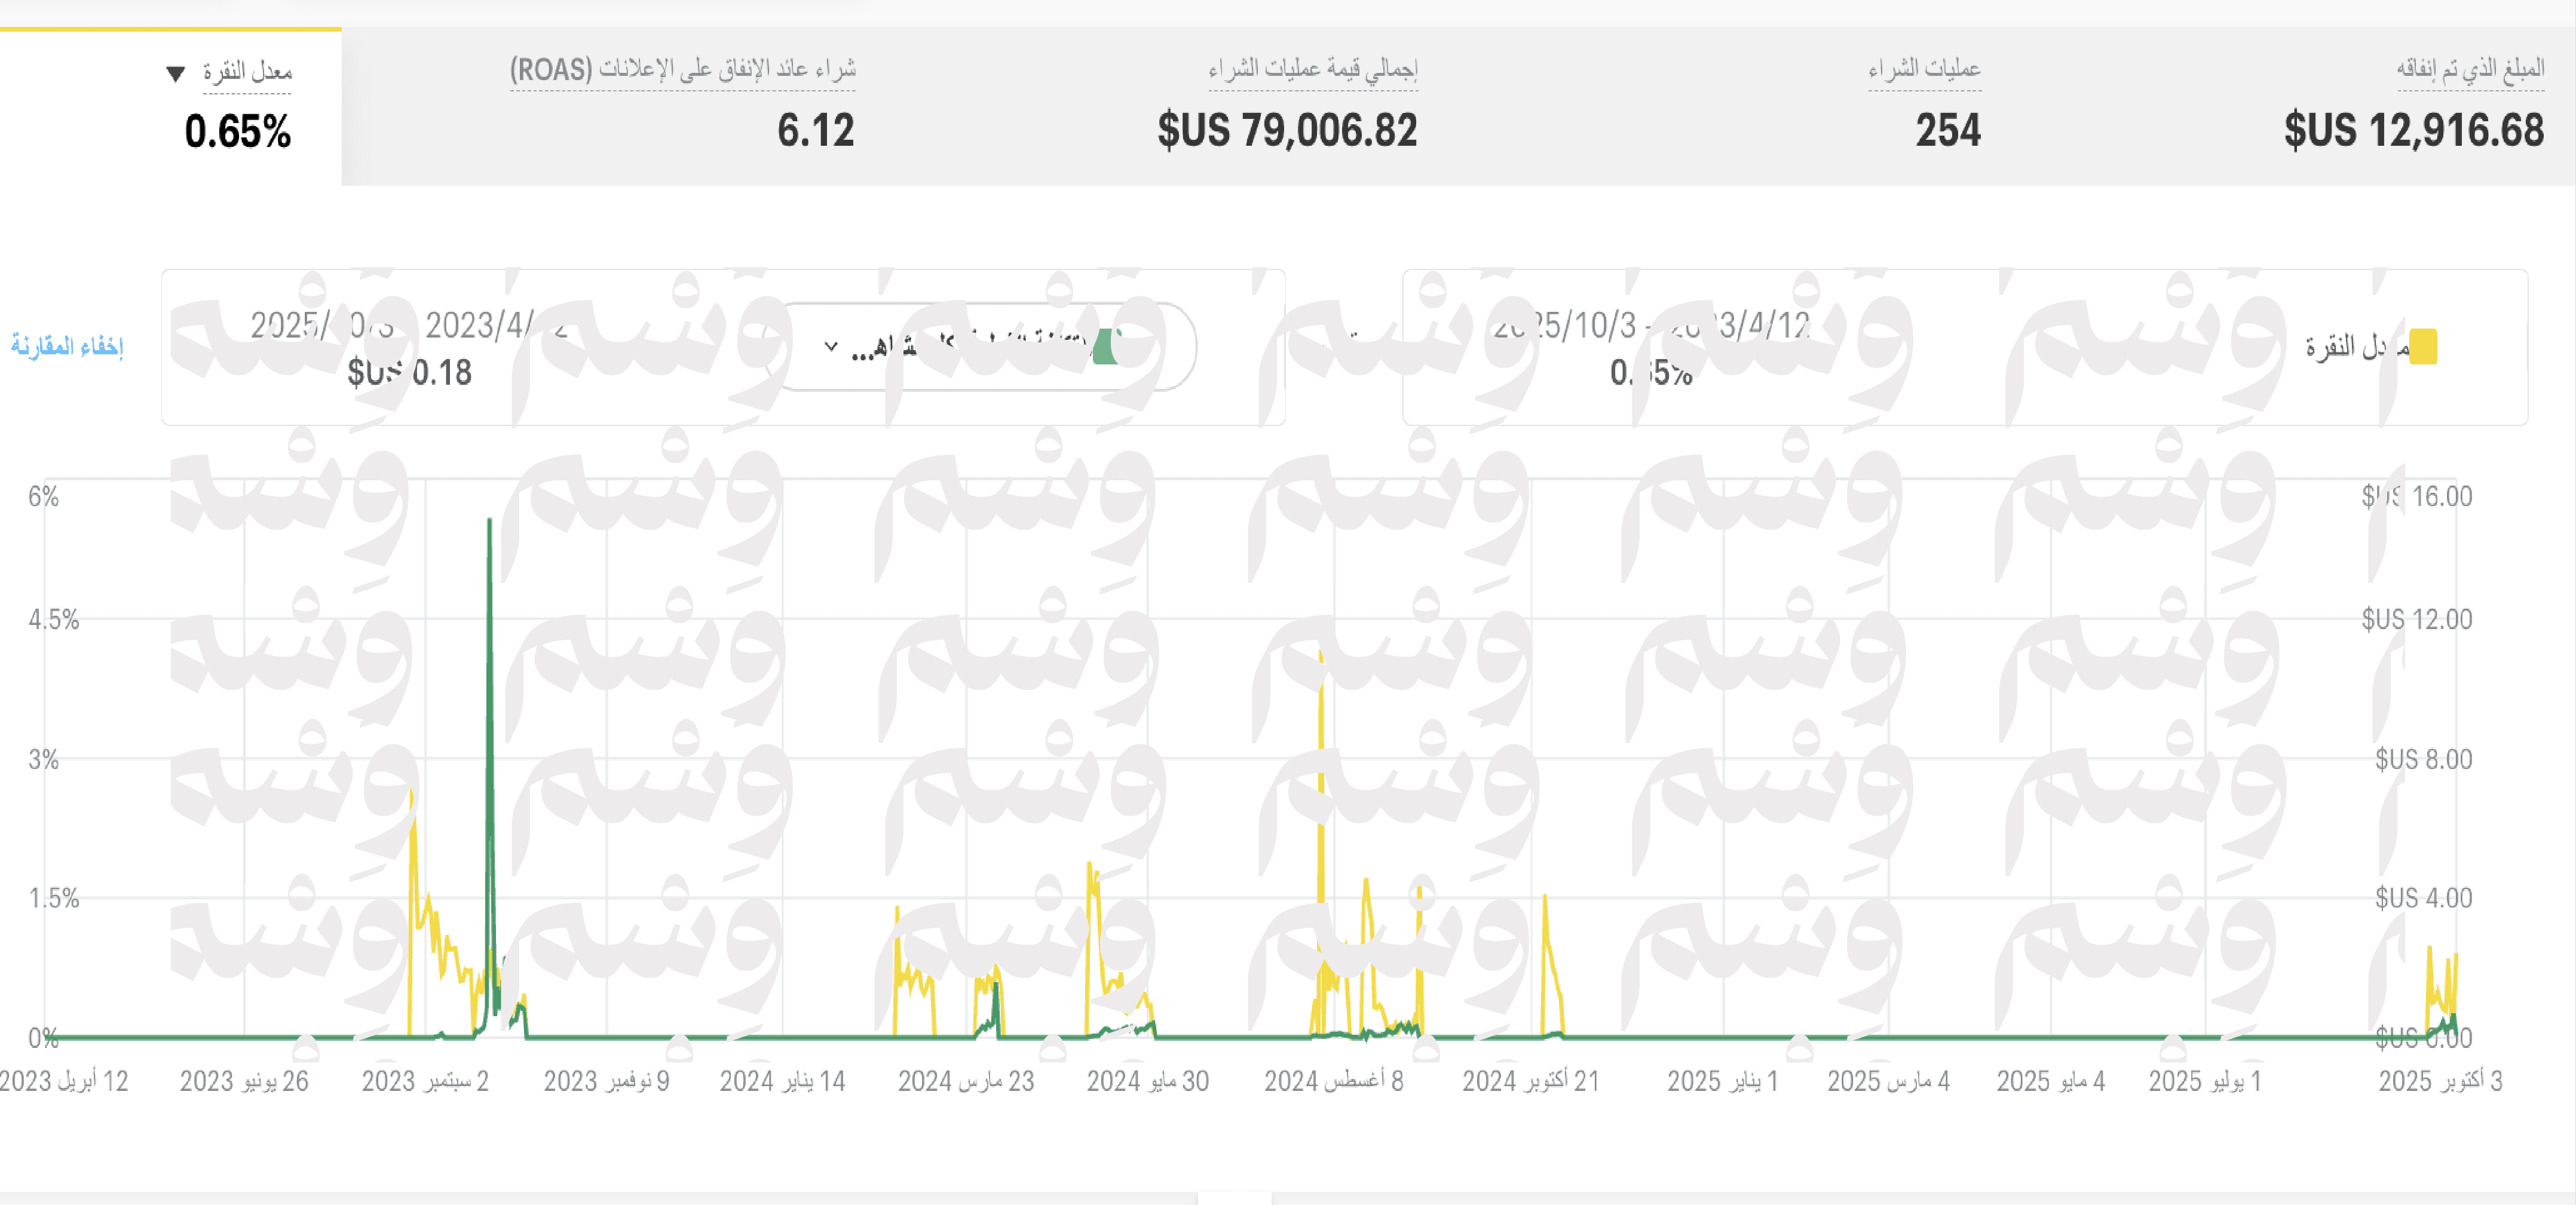Click the 12 April 2023 axis label
The height and width of the screenshot is (1205, 2576).
tap(64, 1080)
